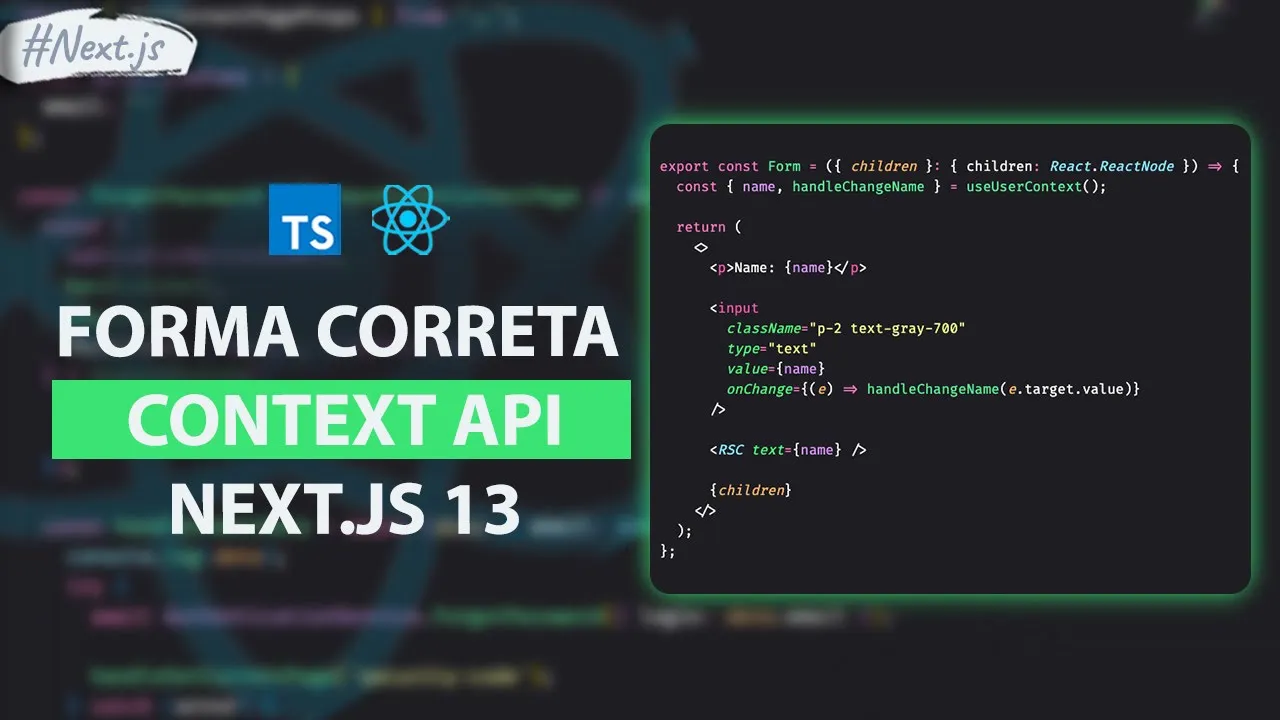The image size is (1280, 720).
Task: Click the '<RSC text={name} />' line
Action: (x=788, y=450)
